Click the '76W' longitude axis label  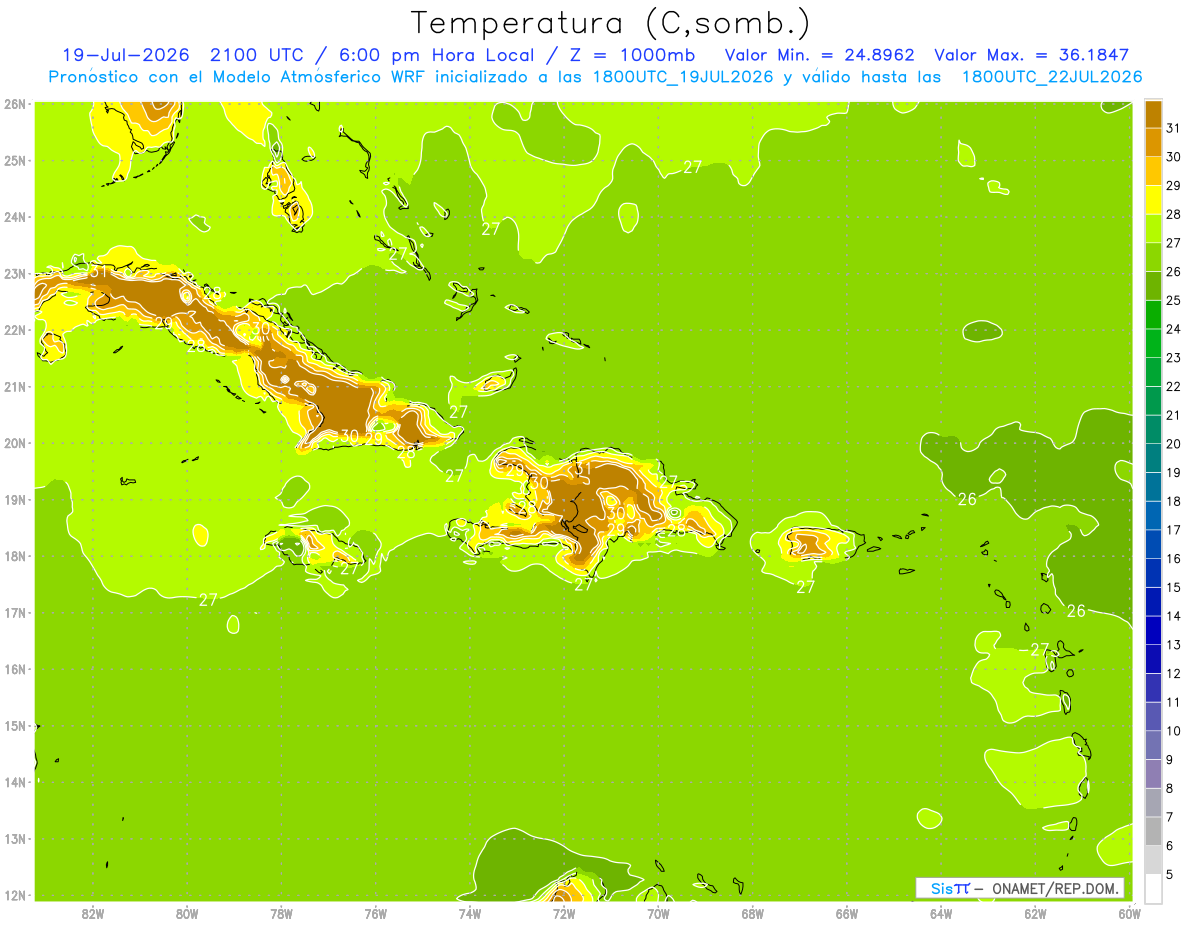pos(375,914)
